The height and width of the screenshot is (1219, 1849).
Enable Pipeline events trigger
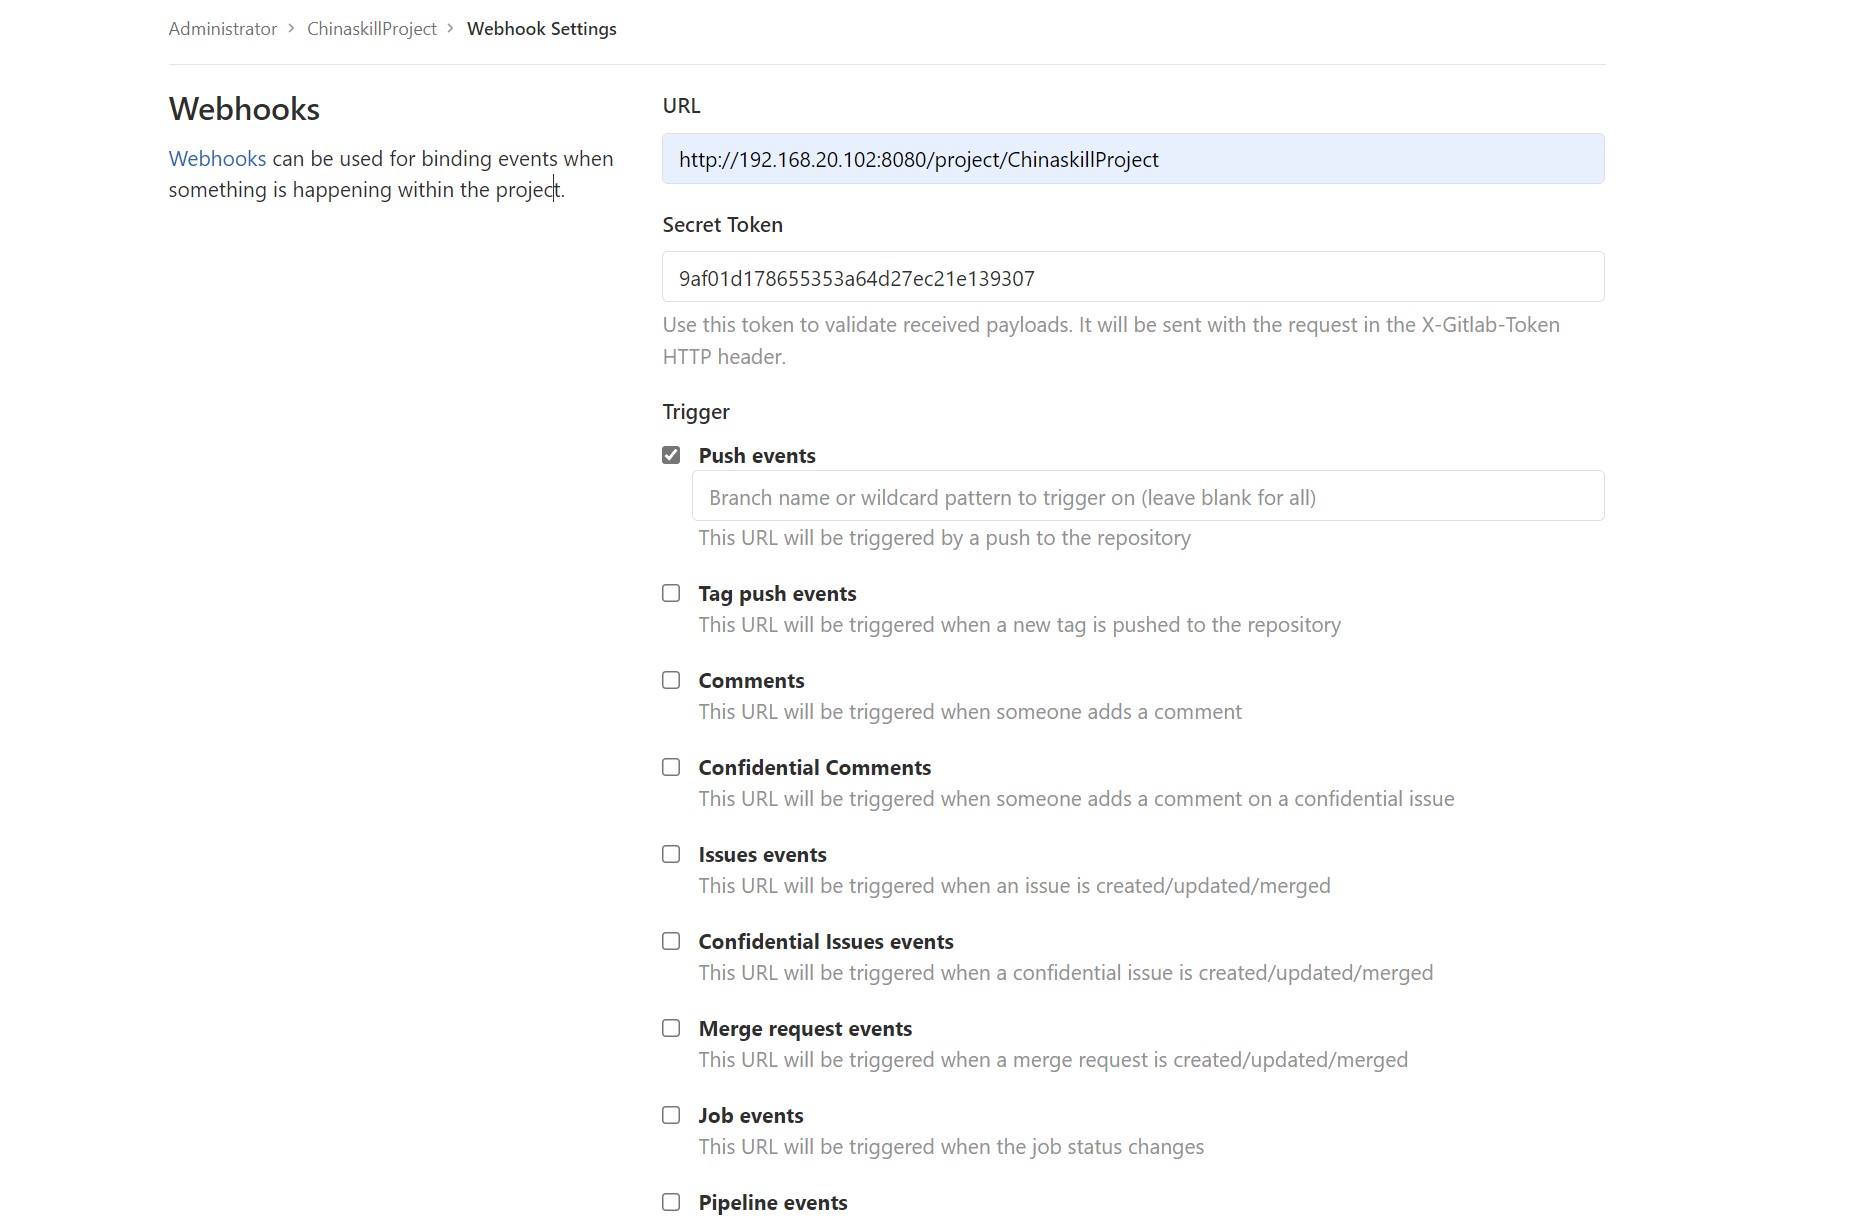click(671, 1202)
